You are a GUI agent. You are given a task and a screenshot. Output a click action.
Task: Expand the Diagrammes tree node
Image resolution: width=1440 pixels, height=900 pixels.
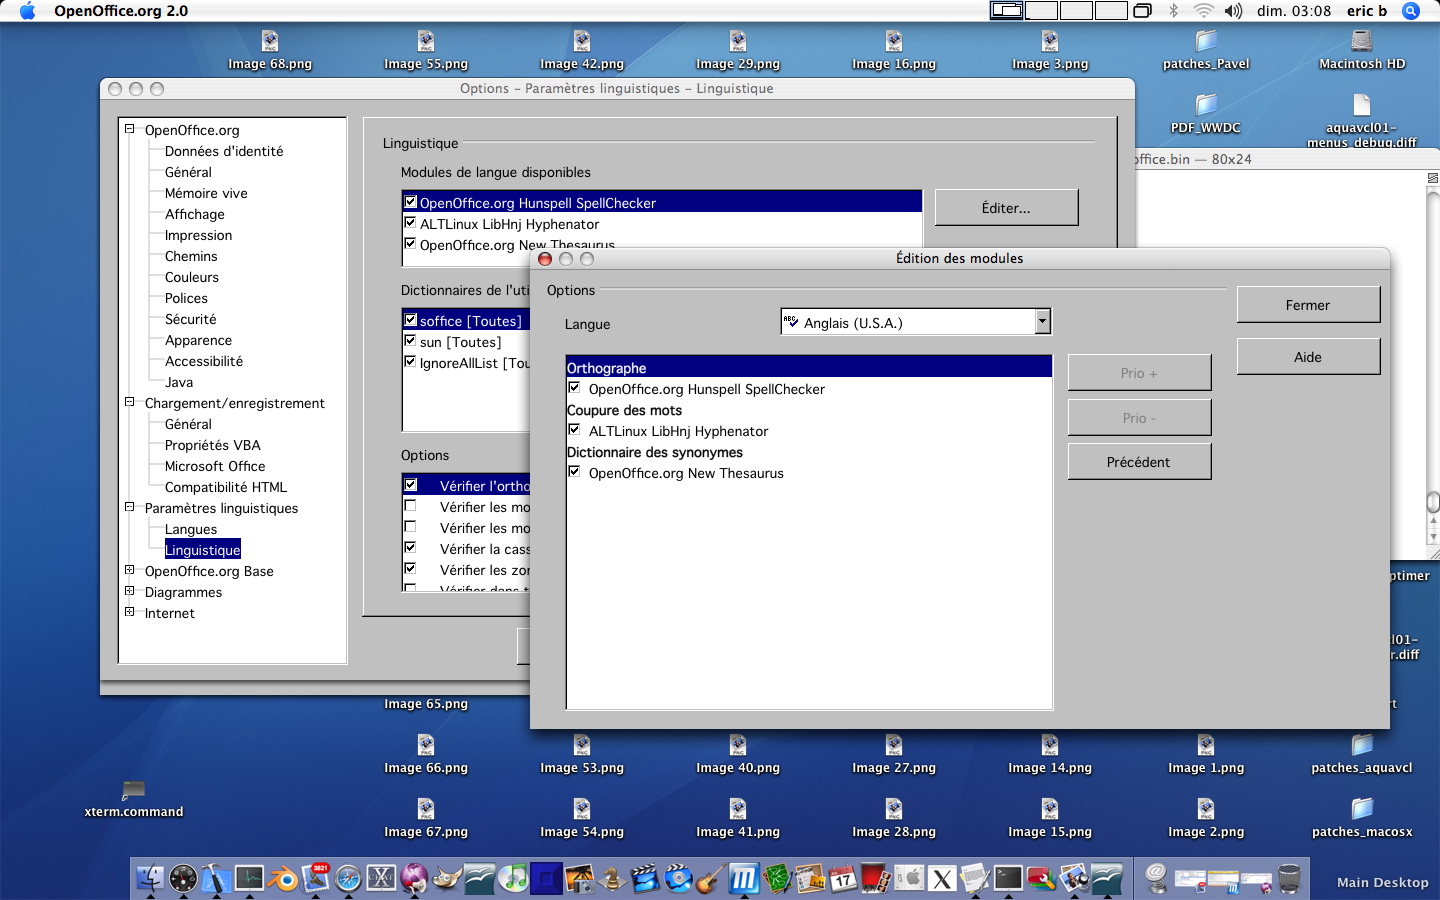pyautogui.click(x=129, y=591)
